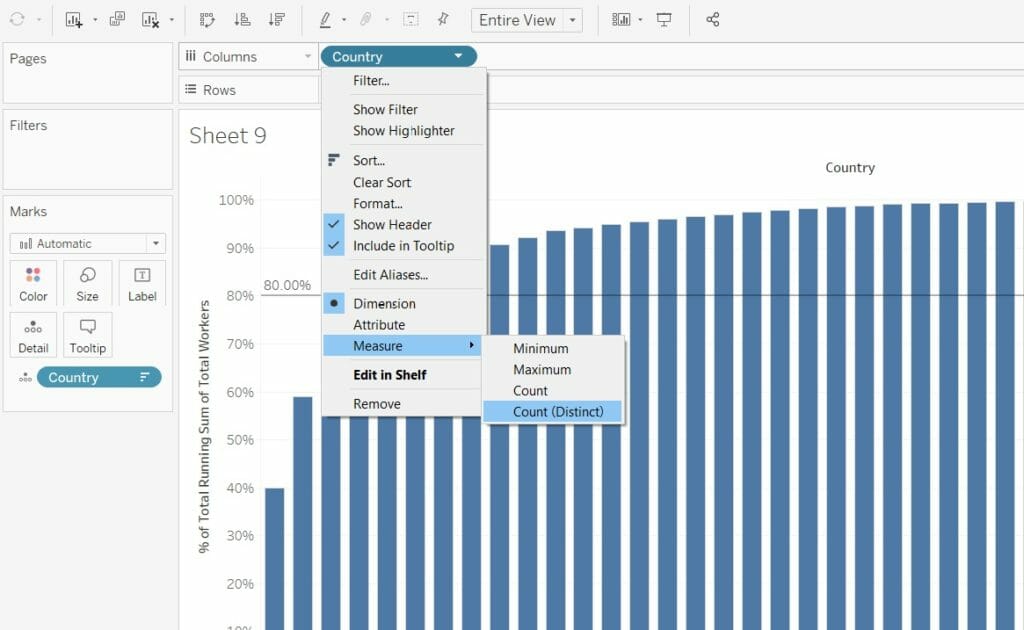Expand the Measure submenu arrow
Viewport: 1024px width, 630px height.
click(x=471, y=345)
